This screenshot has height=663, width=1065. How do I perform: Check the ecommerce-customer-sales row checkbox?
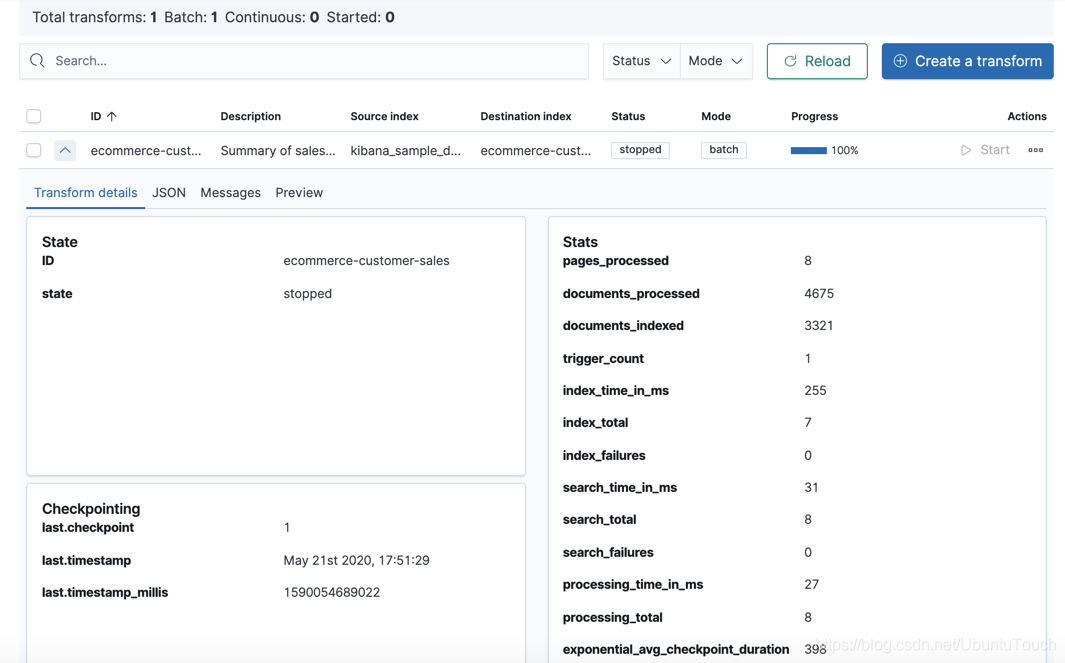(33, 150)
